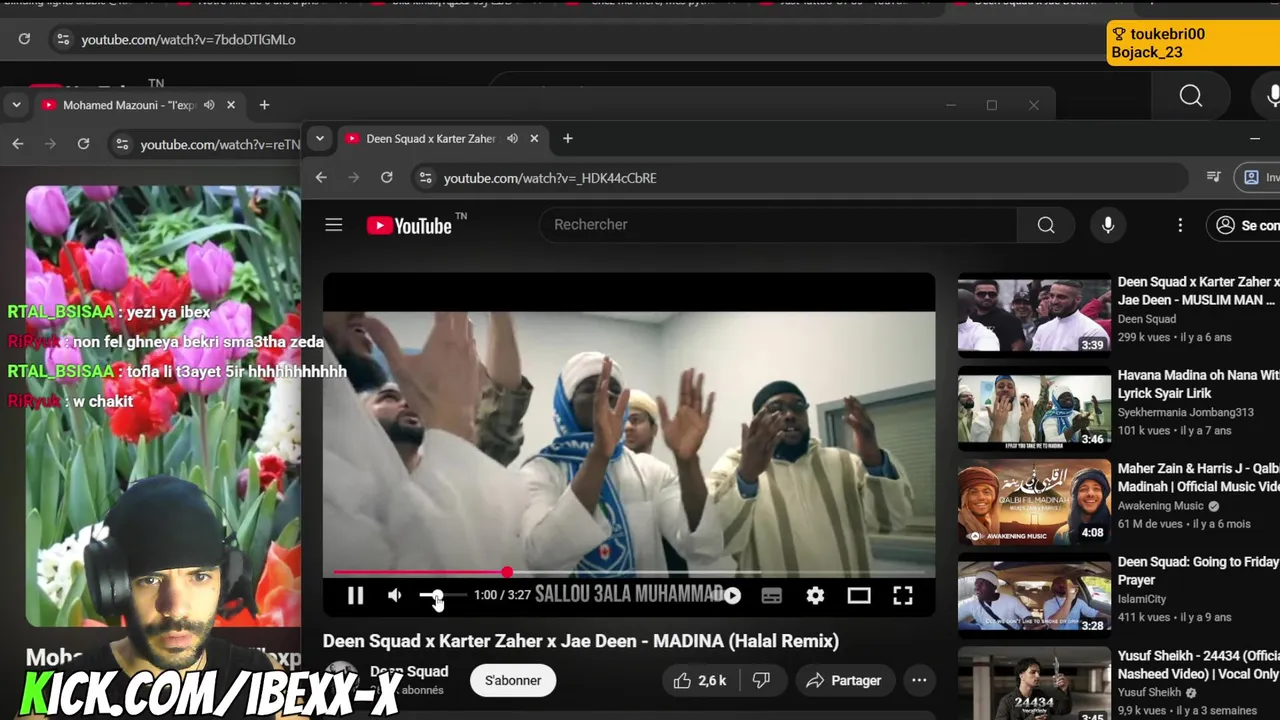This screenshot has width=1280, height=720.
Task: Go forward in the Mazouni window
Action: (x=50, y=145)
